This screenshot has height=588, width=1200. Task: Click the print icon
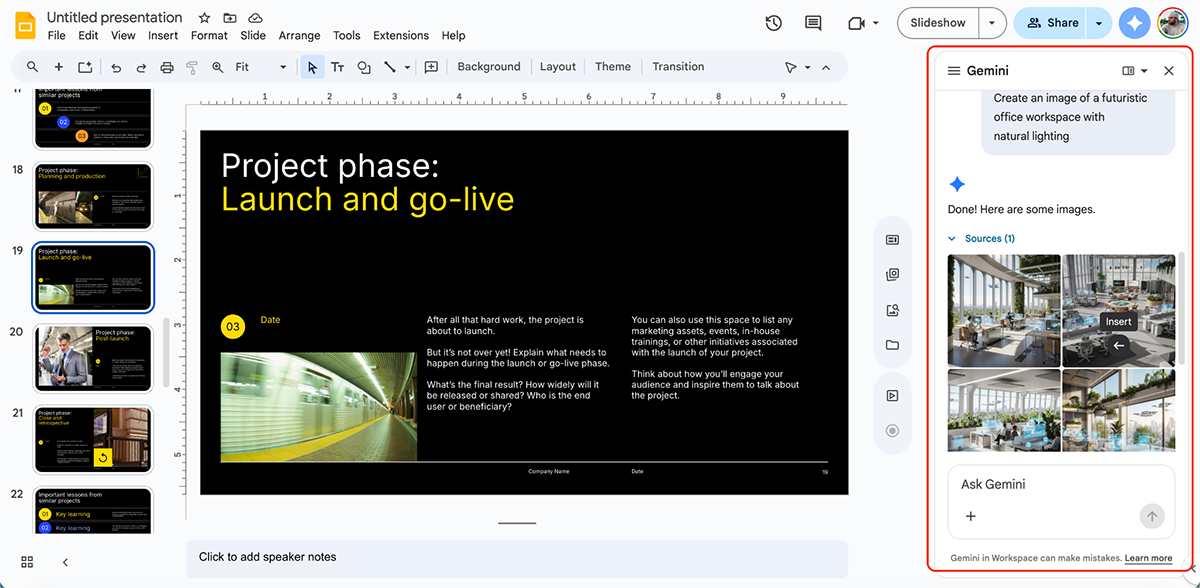tap(166, 67)
